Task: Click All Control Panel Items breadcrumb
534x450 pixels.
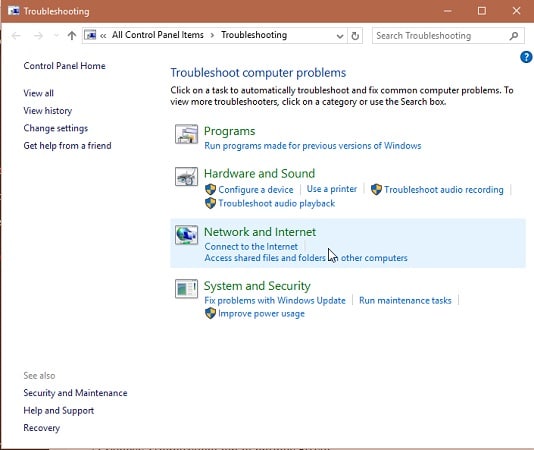Action: point(158,35)
